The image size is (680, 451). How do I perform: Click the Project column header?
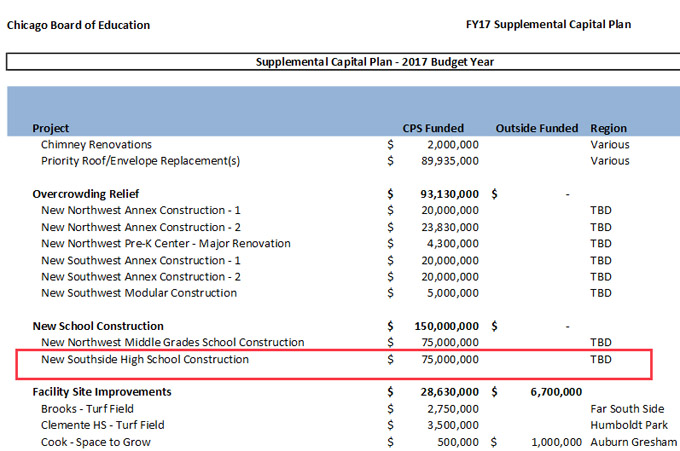50,128
